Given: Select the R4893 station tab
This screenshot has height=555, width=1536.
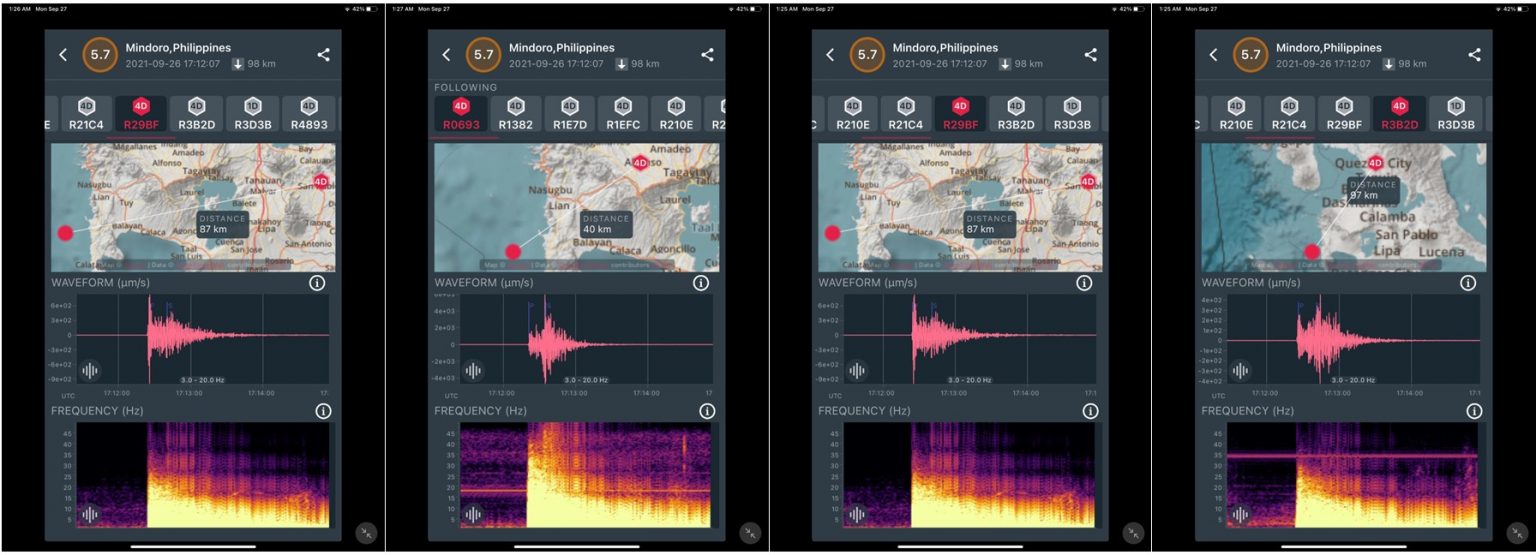Looking at the screenshot, I should click(x=307, y=115).
